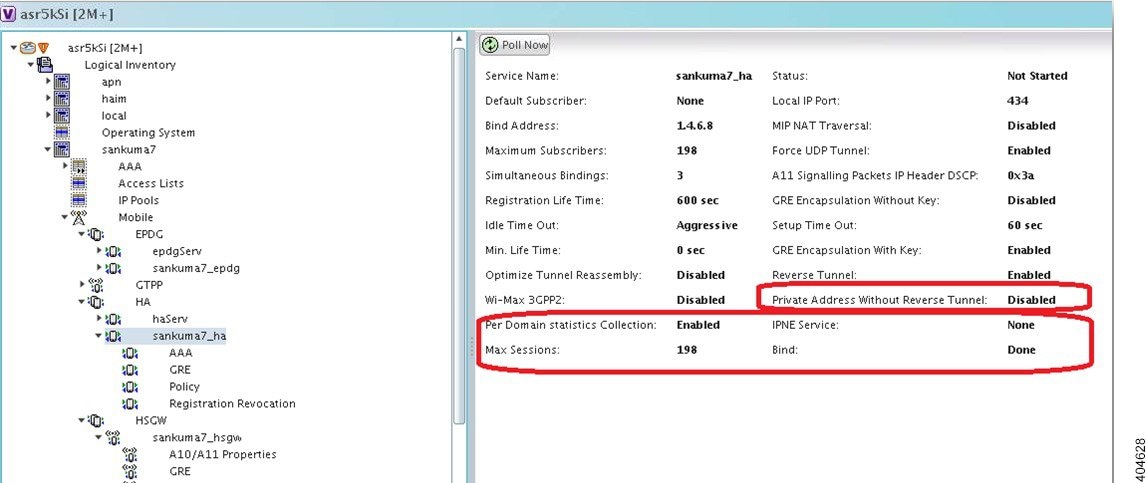Click the Service Name value sankuma7_ha
1146x483 pixels.
pos(714,76)
